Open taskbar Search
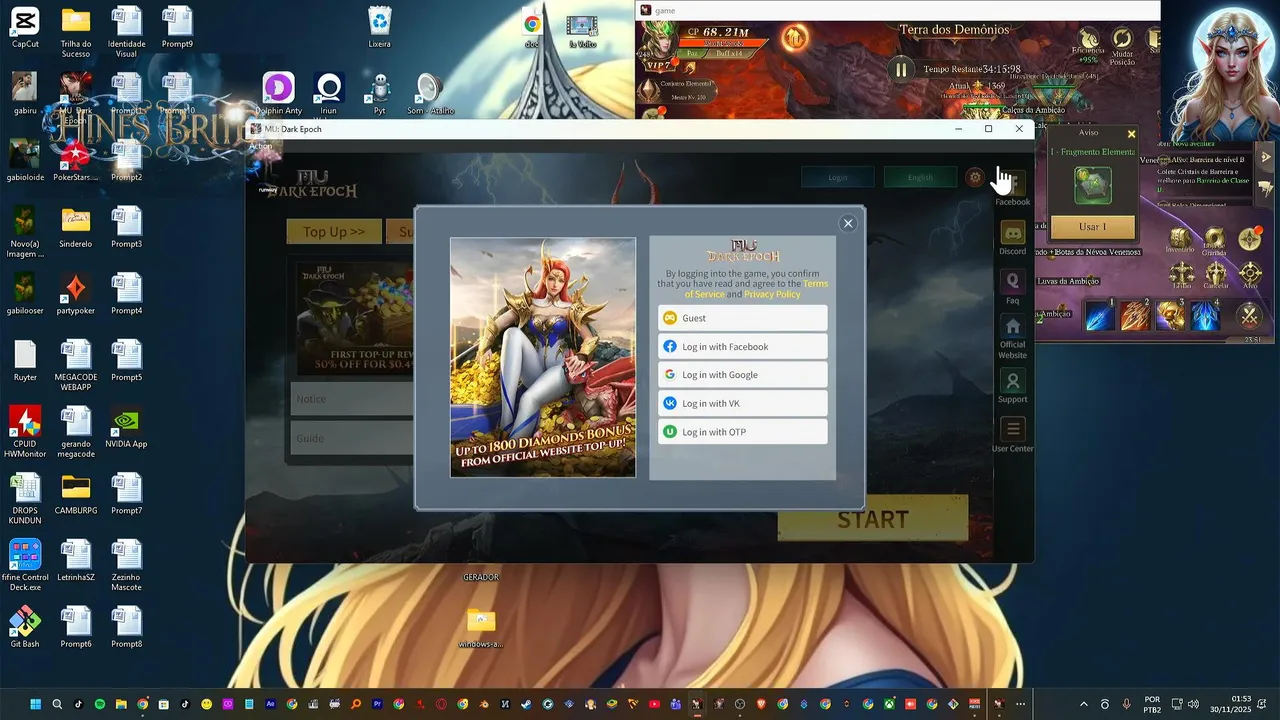The image size is (1280, 720). point(57,704)
